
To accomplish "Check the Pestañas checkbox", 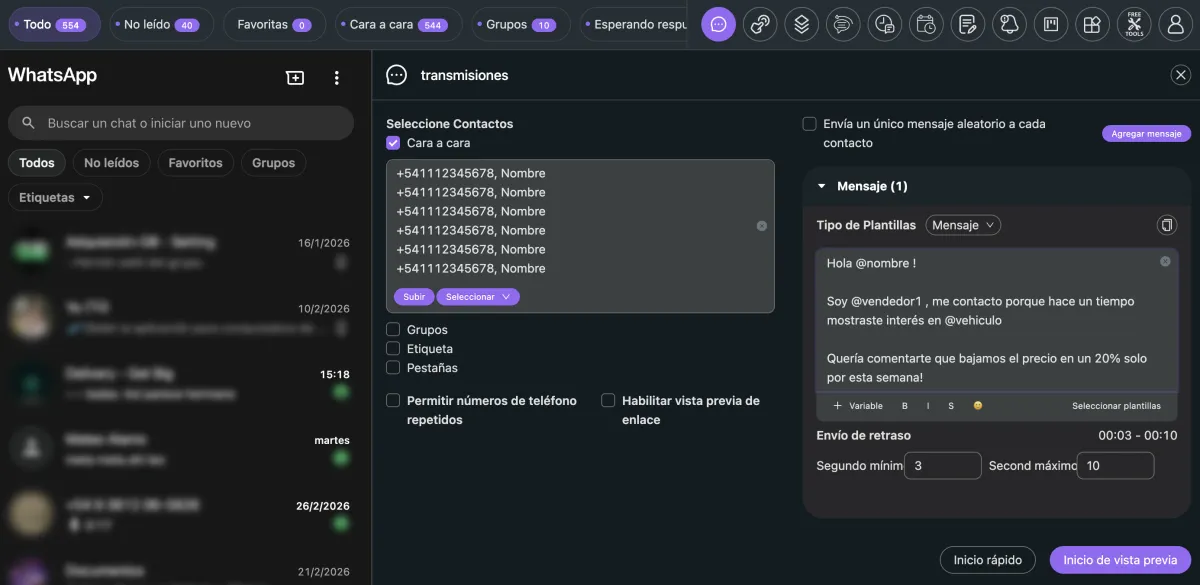I will pos(393,367).
